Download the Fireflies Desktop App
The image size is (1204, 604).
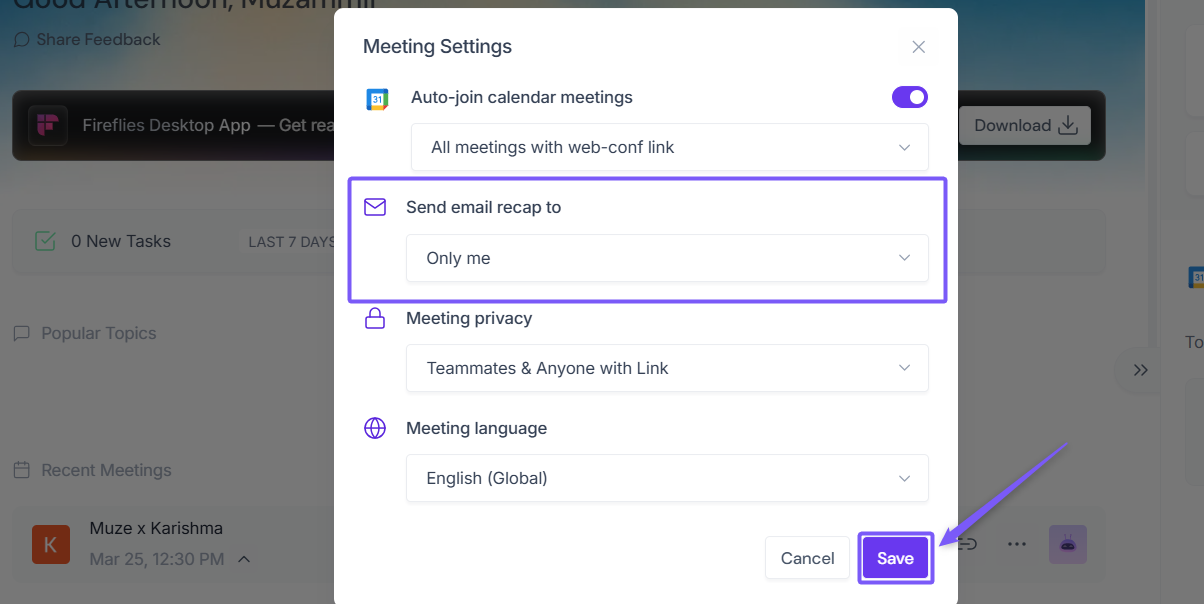click(1025, 126)
